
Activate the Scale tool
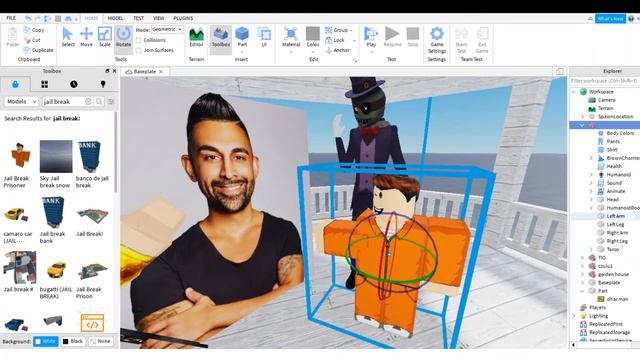click(104, 37)
